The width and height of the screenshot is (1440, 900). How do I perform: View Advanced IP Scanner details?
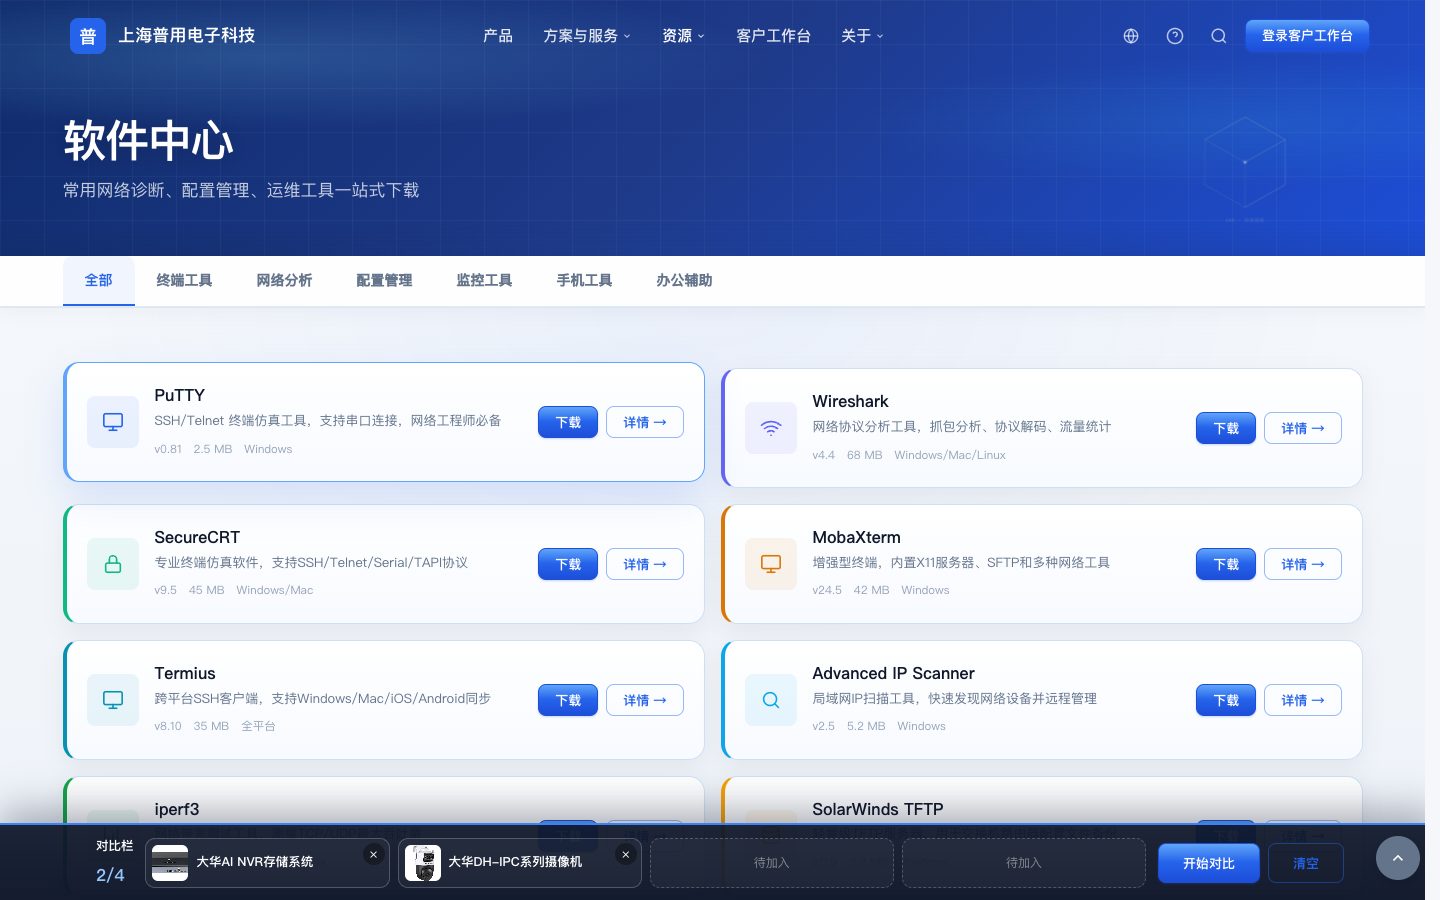pos(1303,700)
